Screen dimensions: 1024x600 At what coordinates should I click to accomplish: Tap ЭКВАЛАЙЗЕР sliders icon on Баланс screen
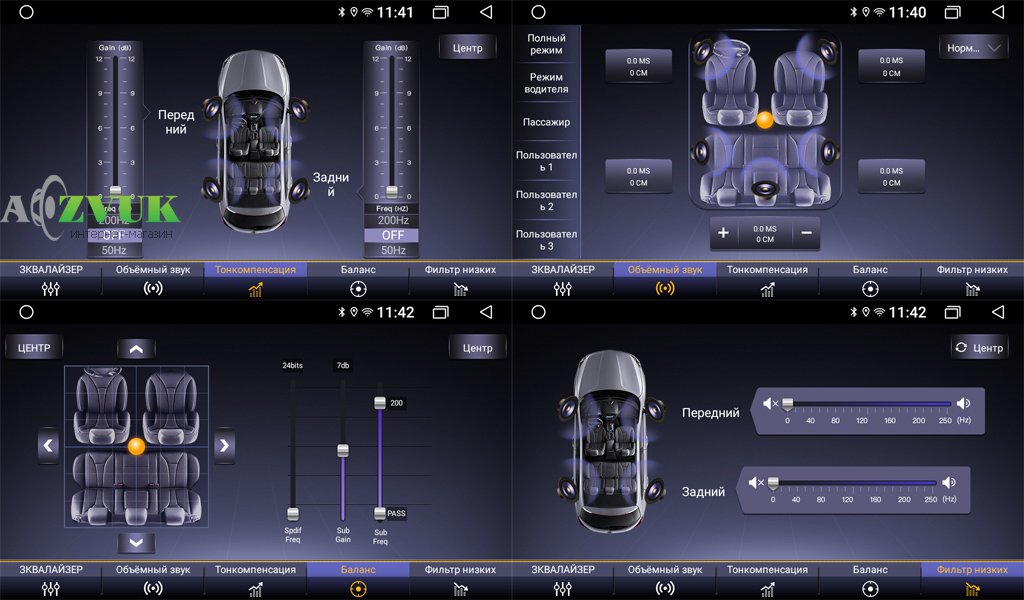click(50, 589)
